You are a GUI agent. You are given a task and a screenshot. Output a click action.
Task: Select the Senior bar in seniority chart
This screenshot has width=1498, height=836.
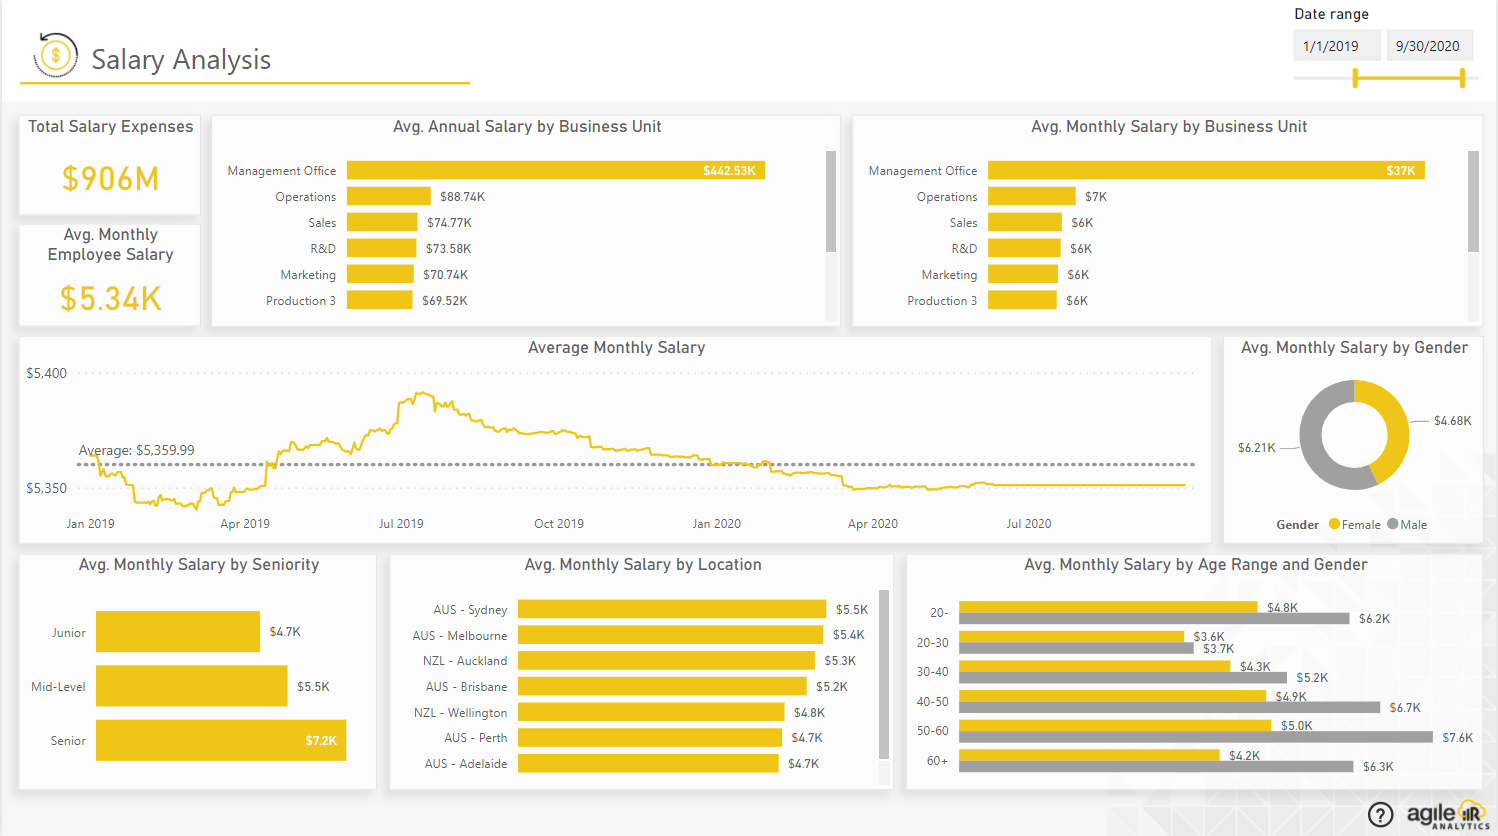coord(220,740)
